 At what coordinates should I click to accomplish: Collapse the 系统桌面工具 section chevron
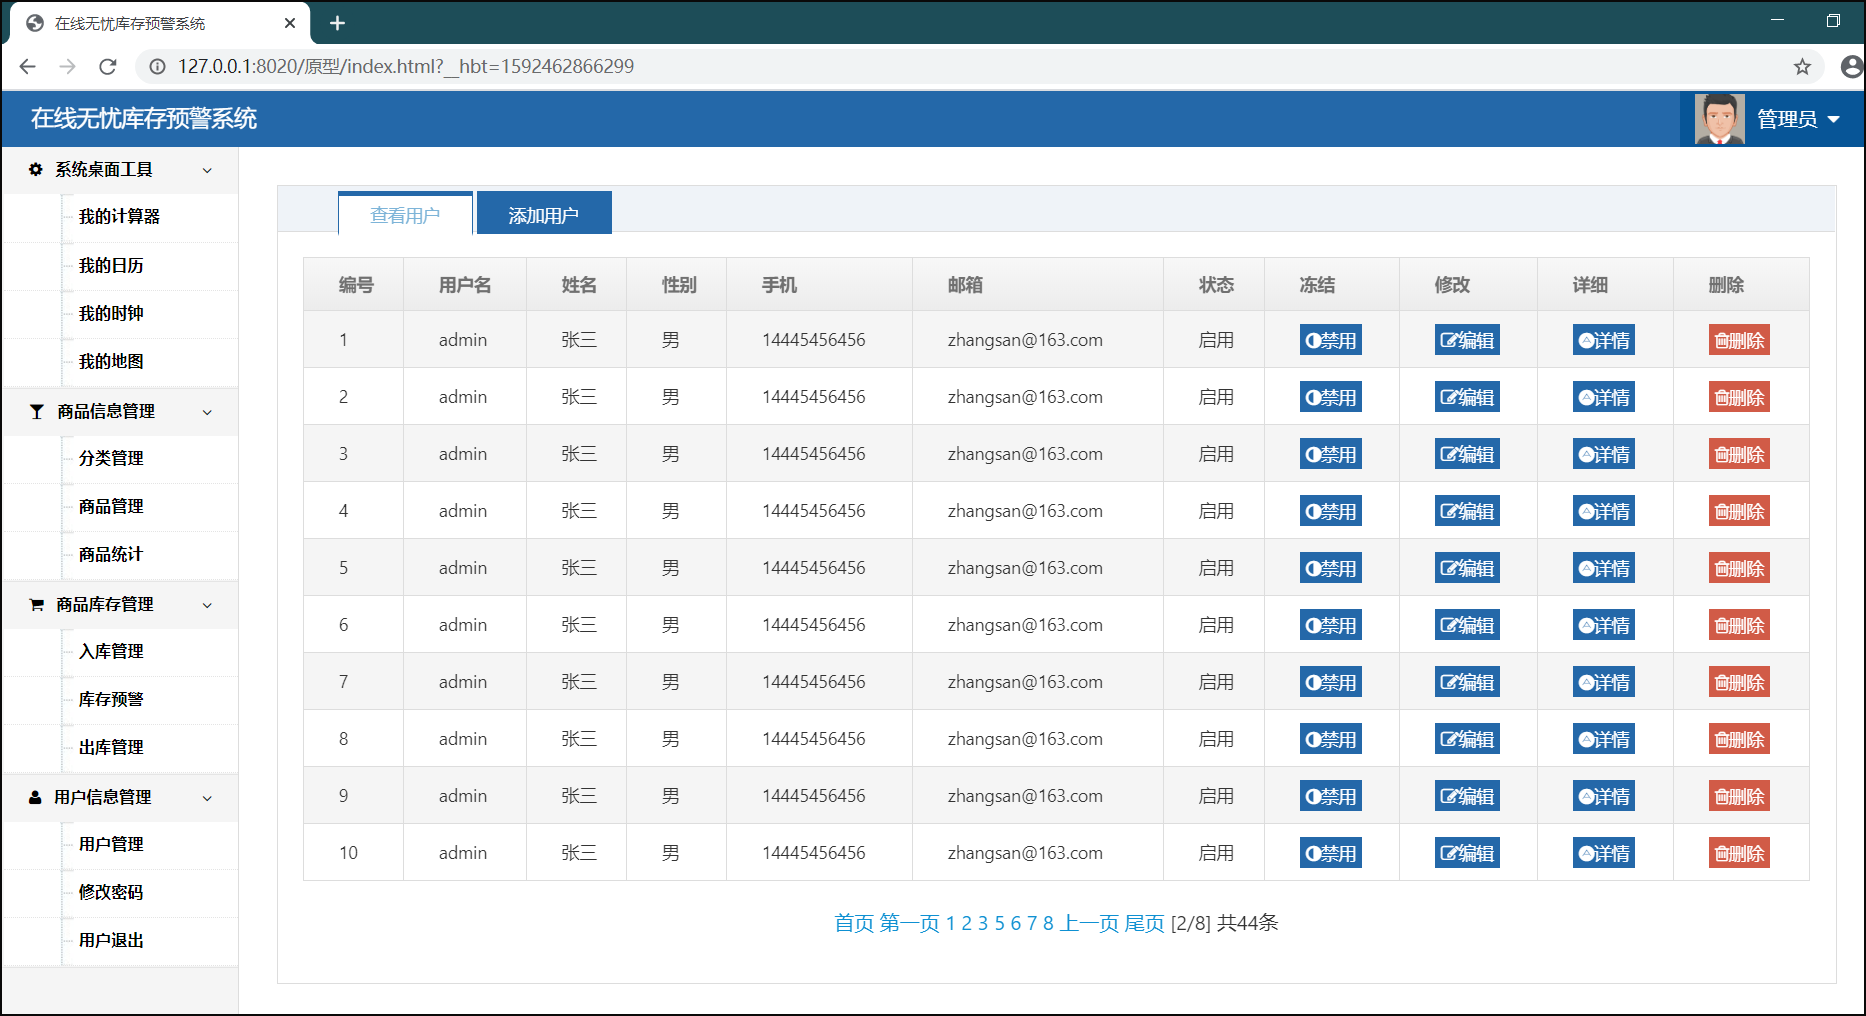208,170
